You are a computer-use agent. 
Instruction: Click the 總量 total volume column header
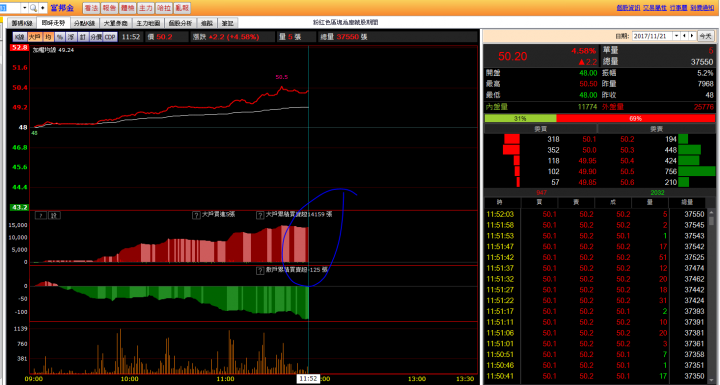(x=687, y=203)
